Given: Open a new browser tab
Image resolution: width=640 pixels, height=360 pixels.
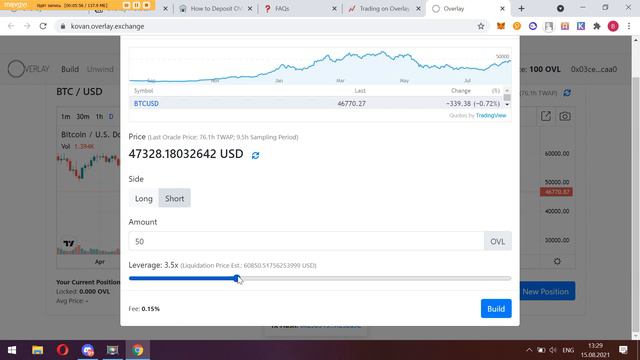Looking at the screenshot, I should pyautogui.click(x=521, y=8).
